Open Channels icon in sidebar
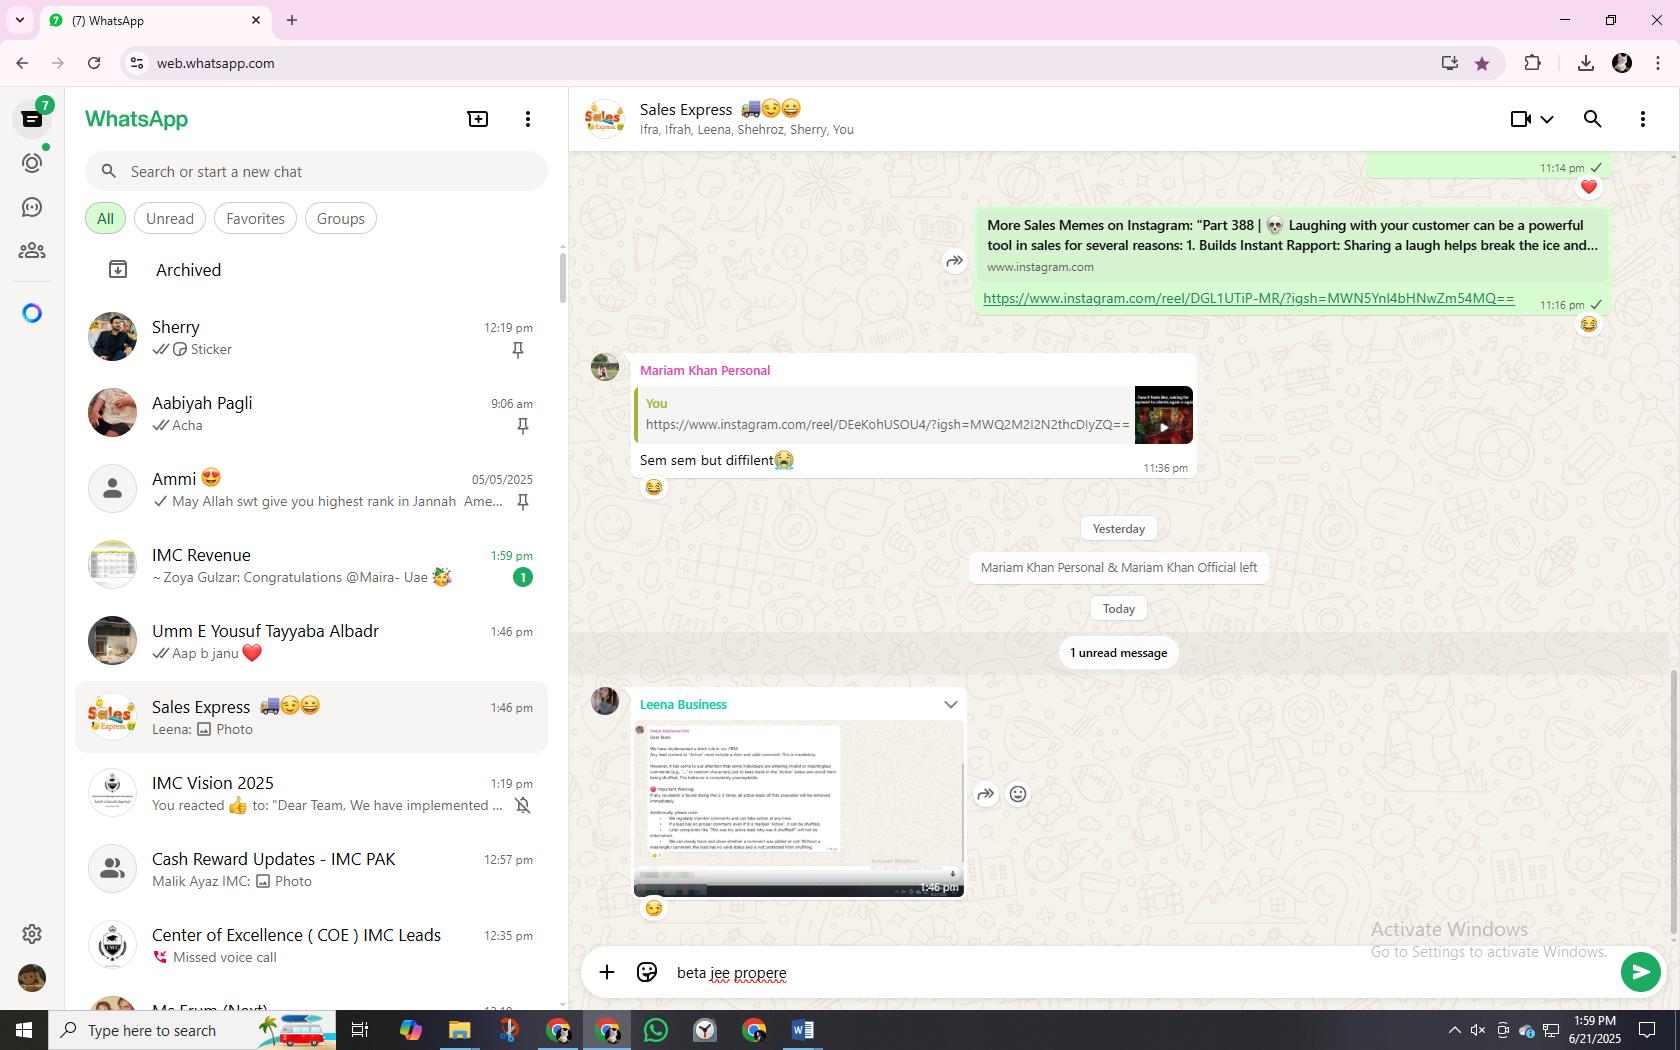The width and height of the screenshot is (1680, 1050). [x=32, y=207]
